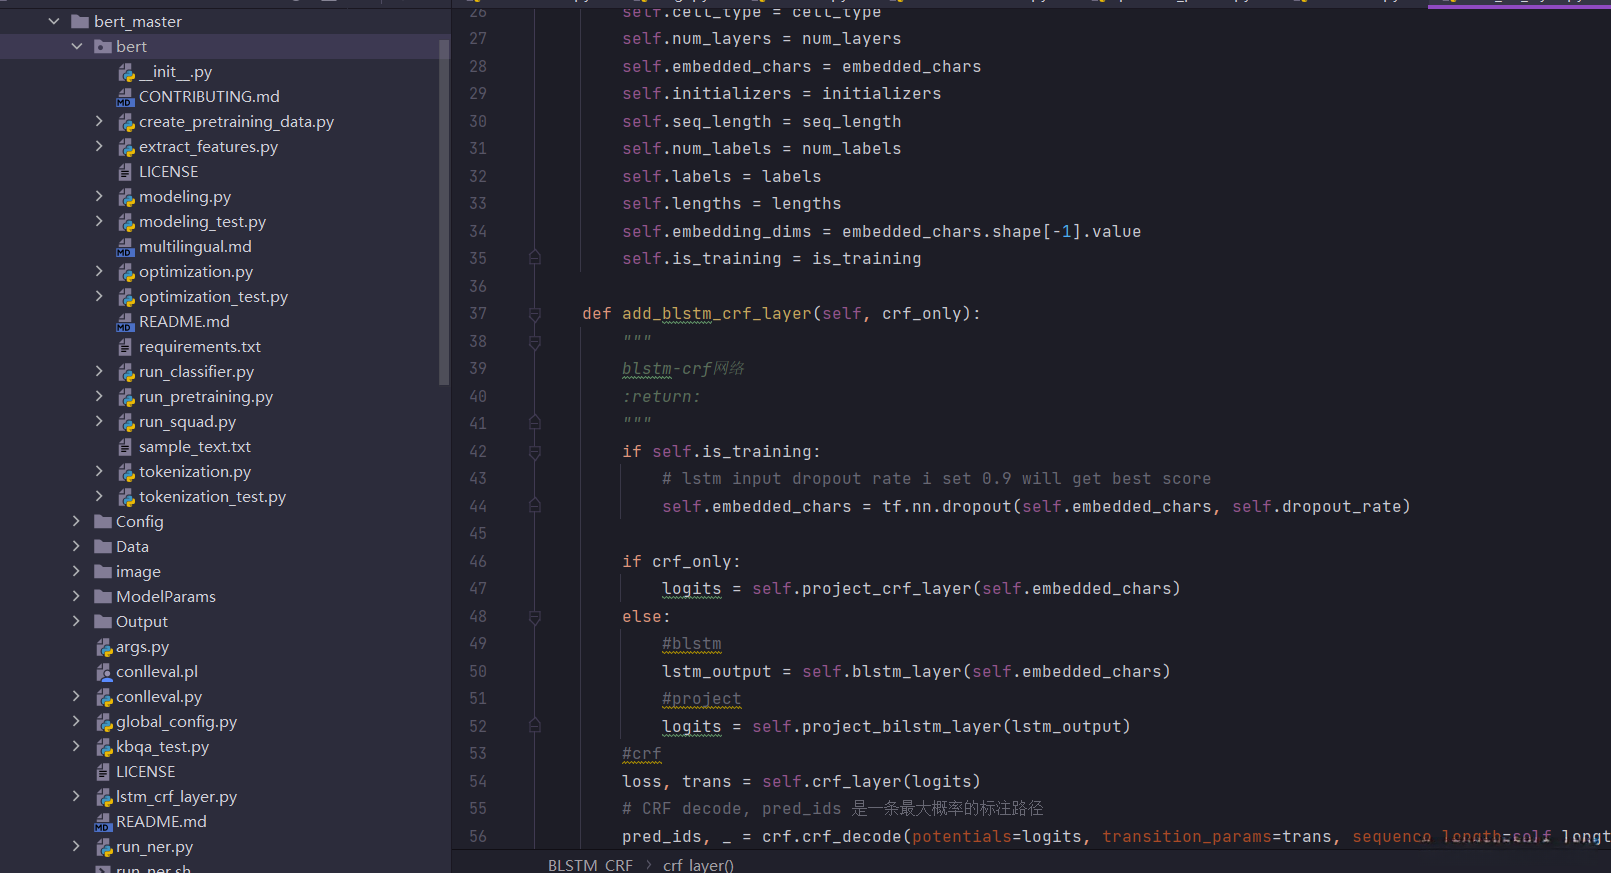Click the optimization_test.py file icon

pyautogui.click(x=126, y=297)
